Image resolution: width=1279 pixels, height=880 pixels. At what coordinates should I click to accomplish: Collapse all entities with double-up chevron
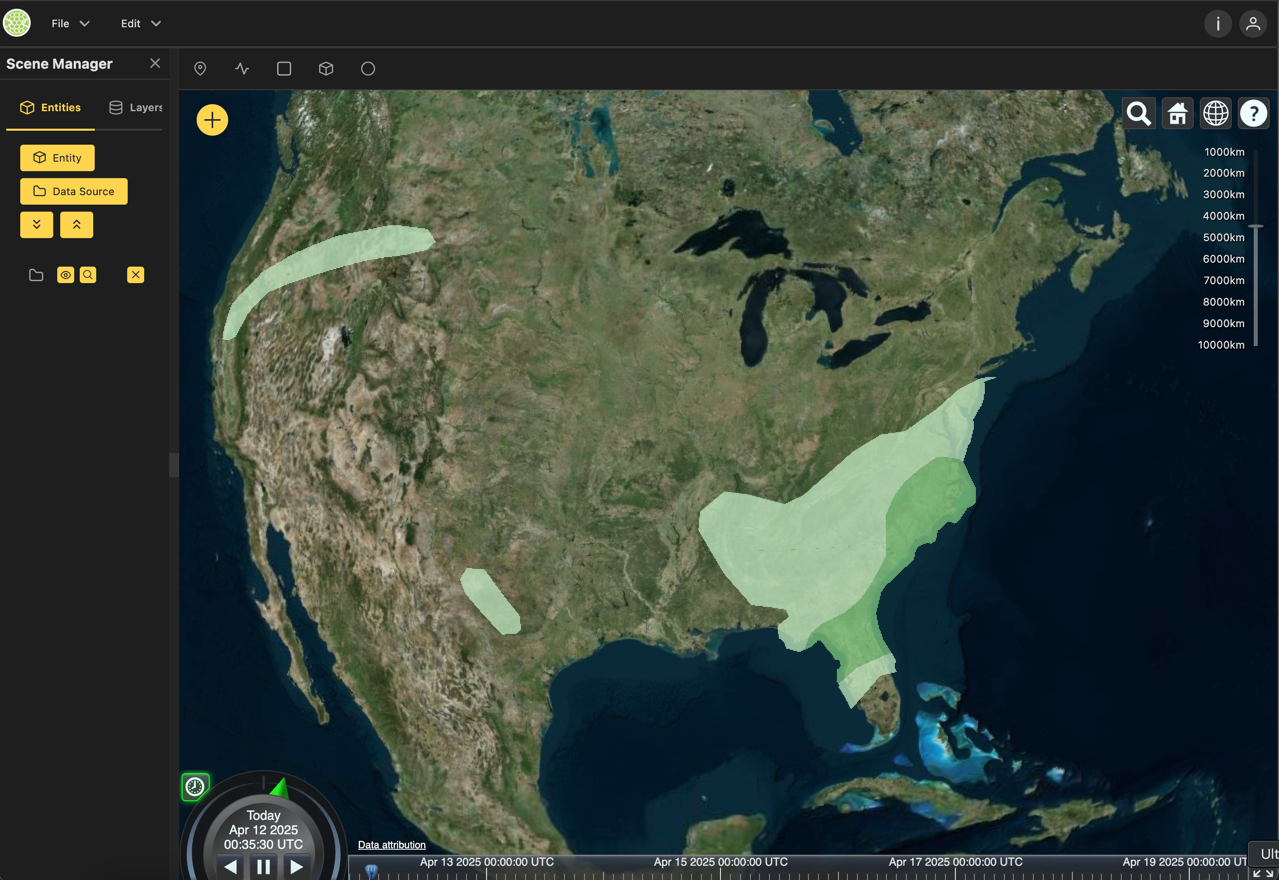pyautogui.click(x=77, y=225)
